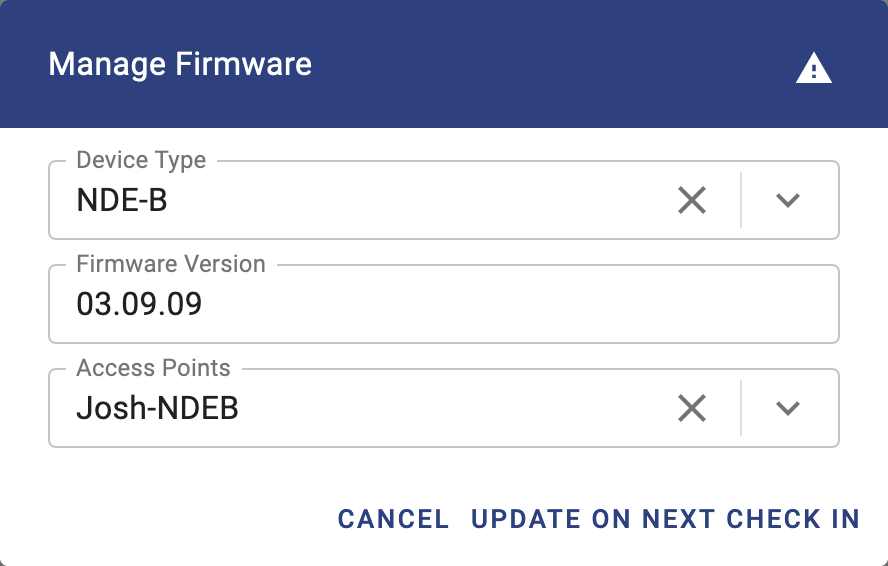
Task: Click the 03.09.09 version text
Action: 139,304
